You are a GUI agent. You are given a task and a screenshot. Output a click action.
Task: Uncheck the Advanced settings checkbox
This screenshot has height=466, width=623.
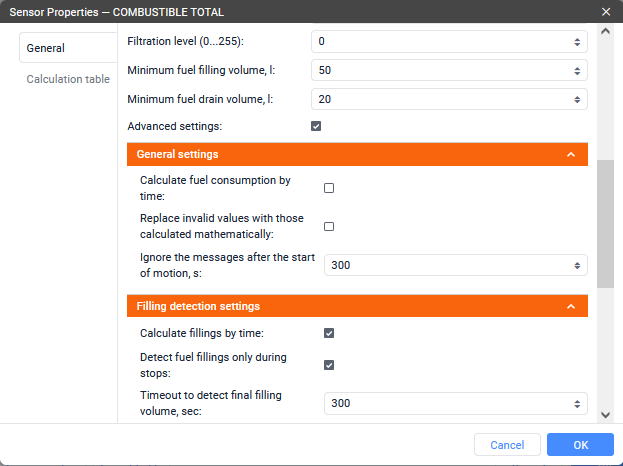(316, 127)
